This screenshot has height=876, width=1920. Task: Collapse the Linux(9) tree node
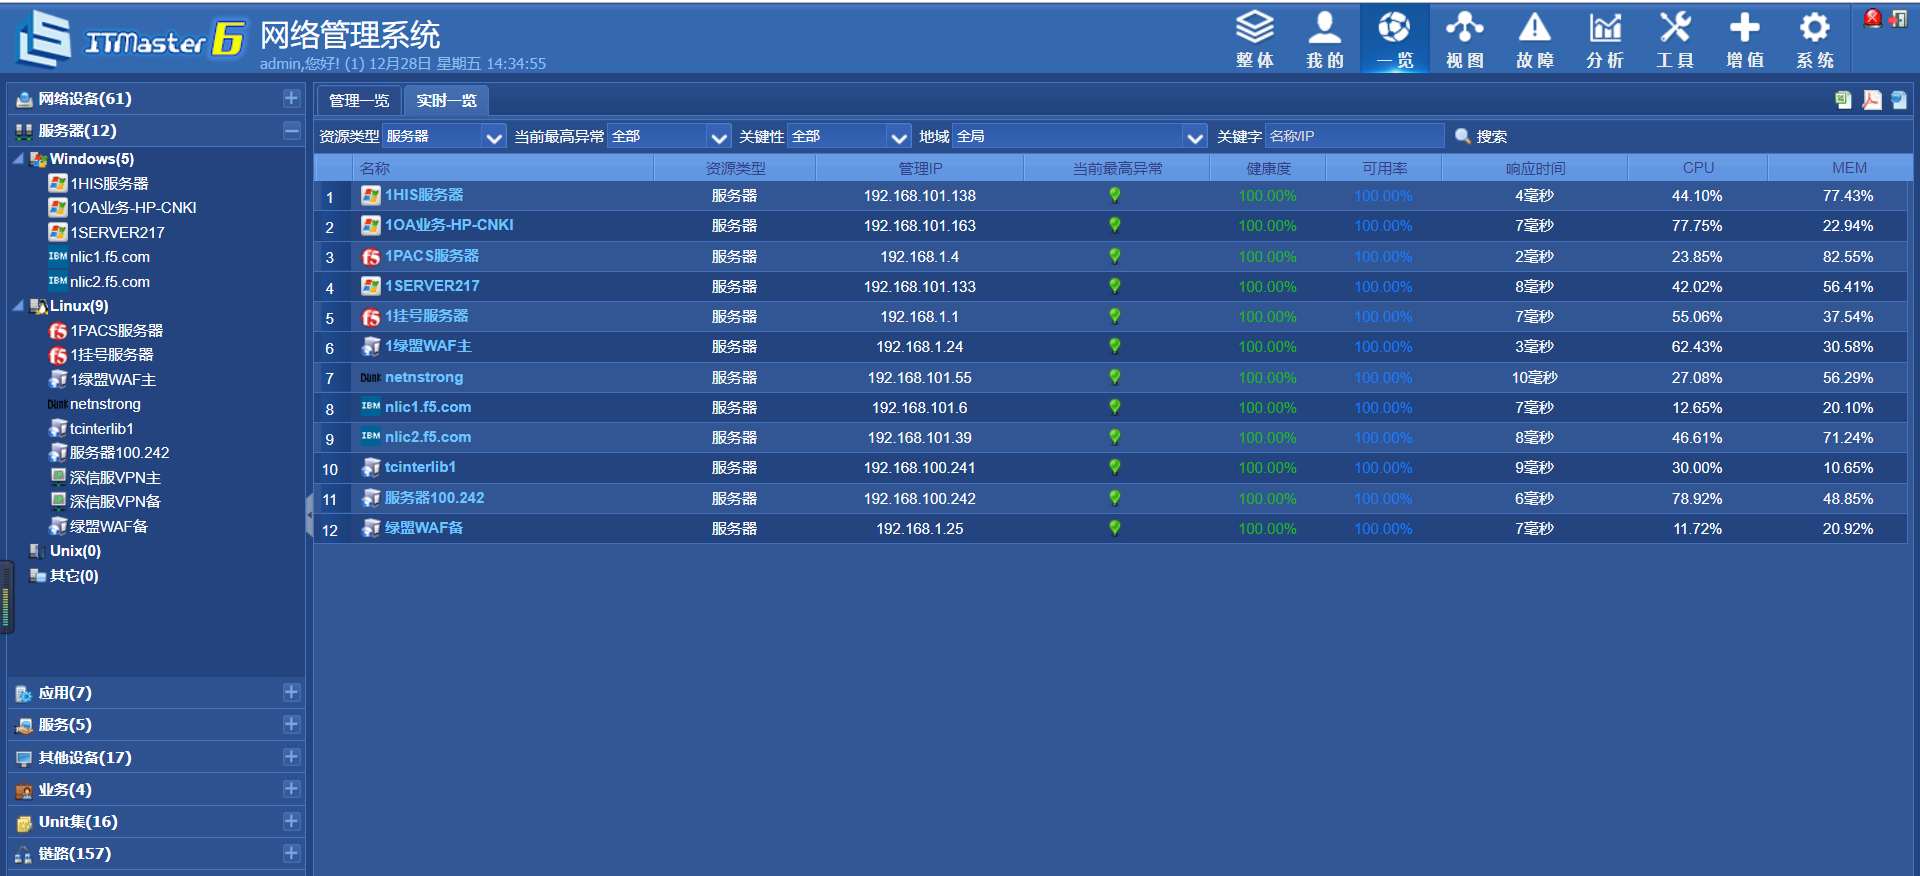tap(18, 306)
